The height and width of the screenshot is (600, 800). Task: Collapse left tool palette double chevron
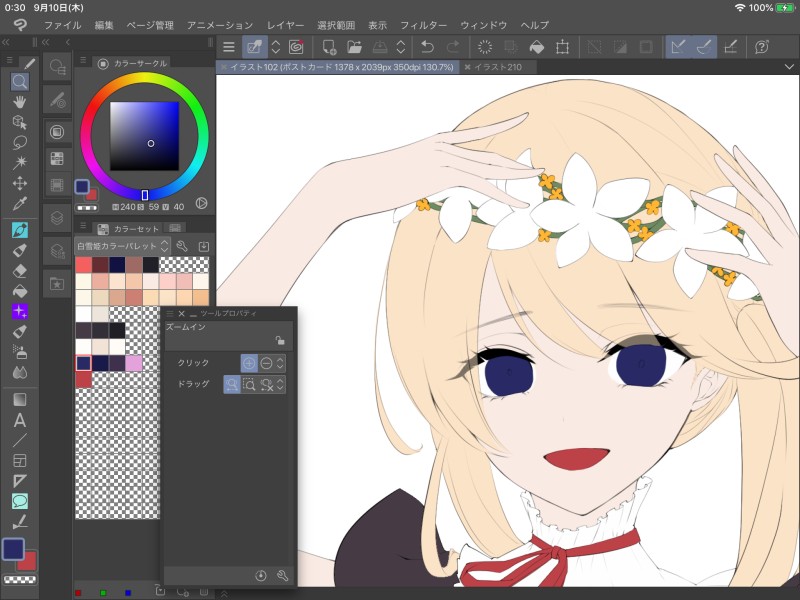coord(6,42)
